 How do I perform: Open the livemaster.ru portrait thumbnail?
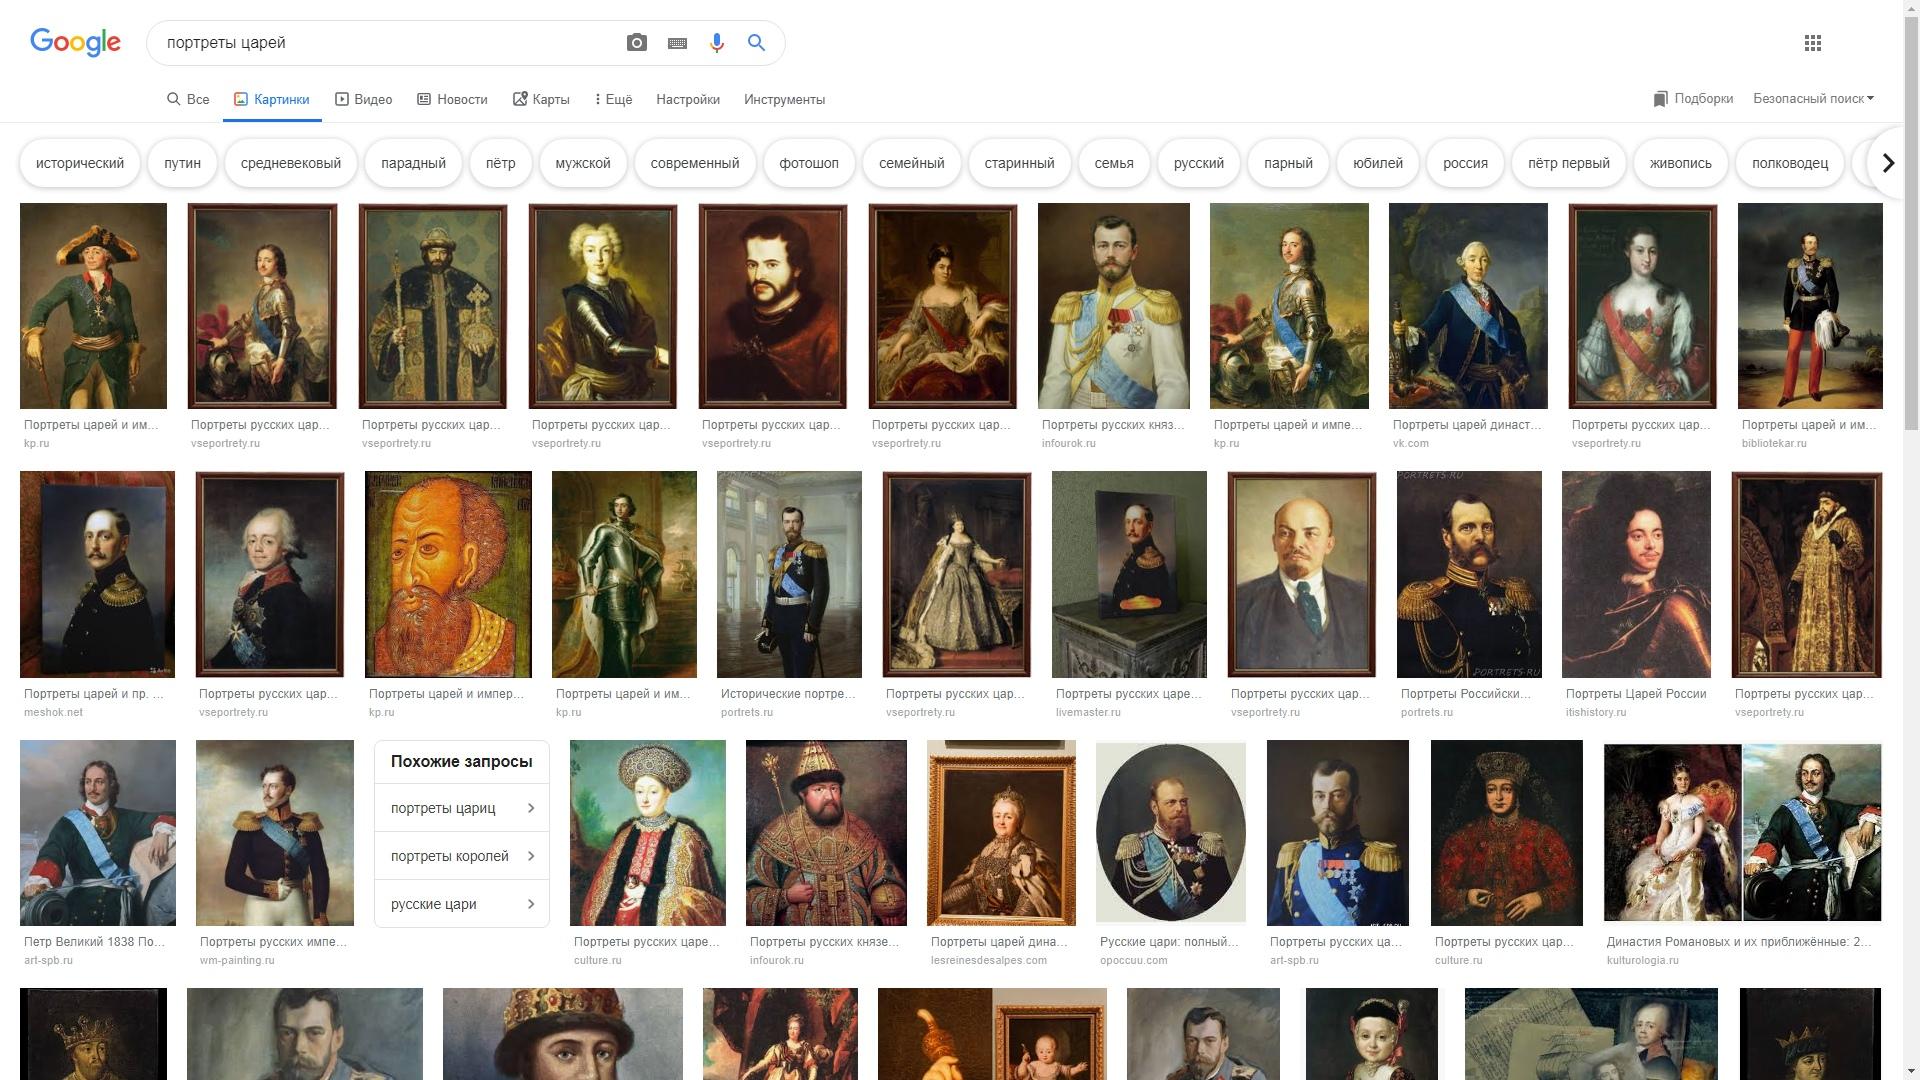pos(1129,574)
